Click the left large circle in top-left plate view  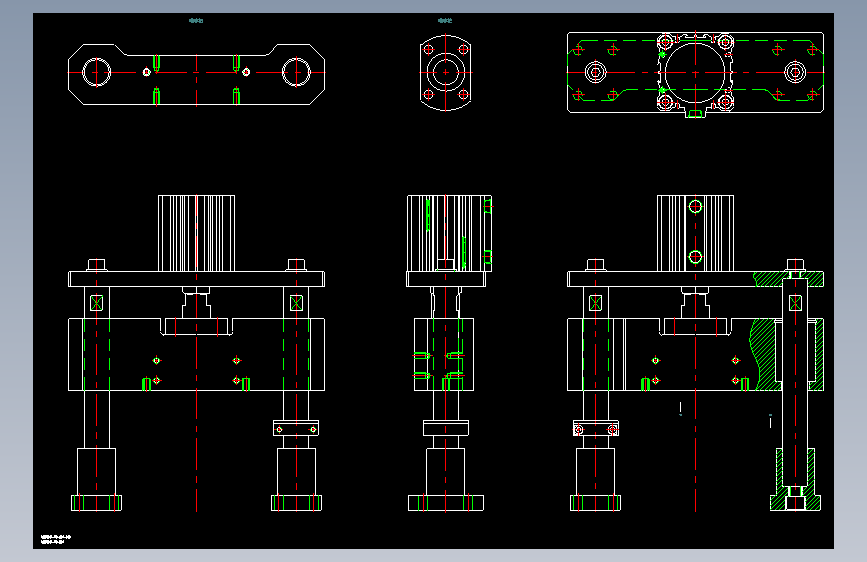point(97,72)
